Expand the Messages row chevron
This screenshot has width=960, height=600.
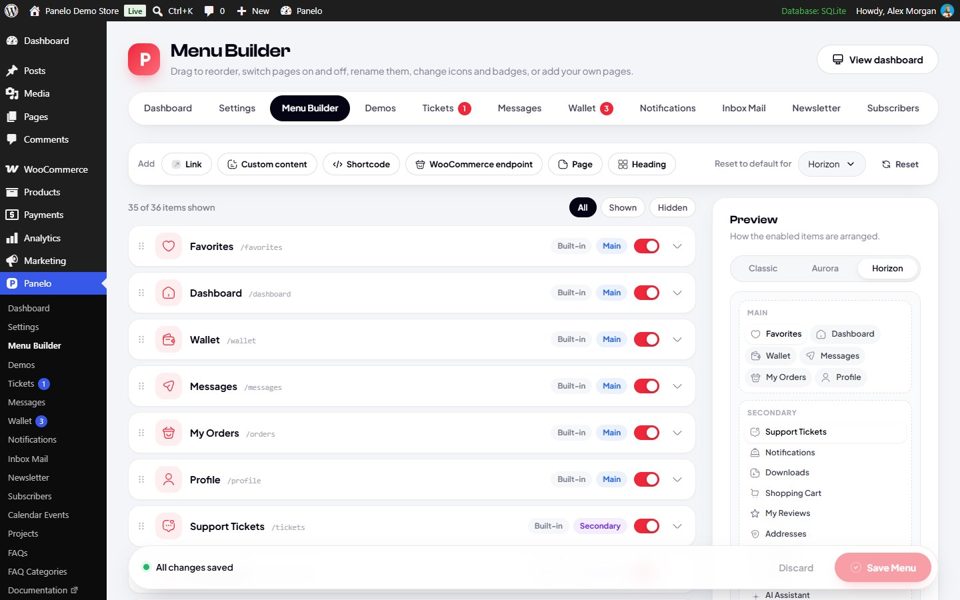pyautogui.click(x=677, y=386)
